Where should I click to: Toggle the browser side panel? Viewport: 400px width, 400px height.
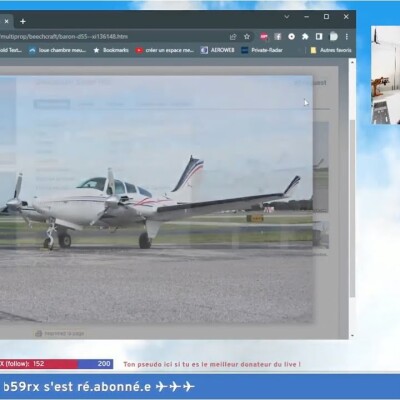[319, 37]
